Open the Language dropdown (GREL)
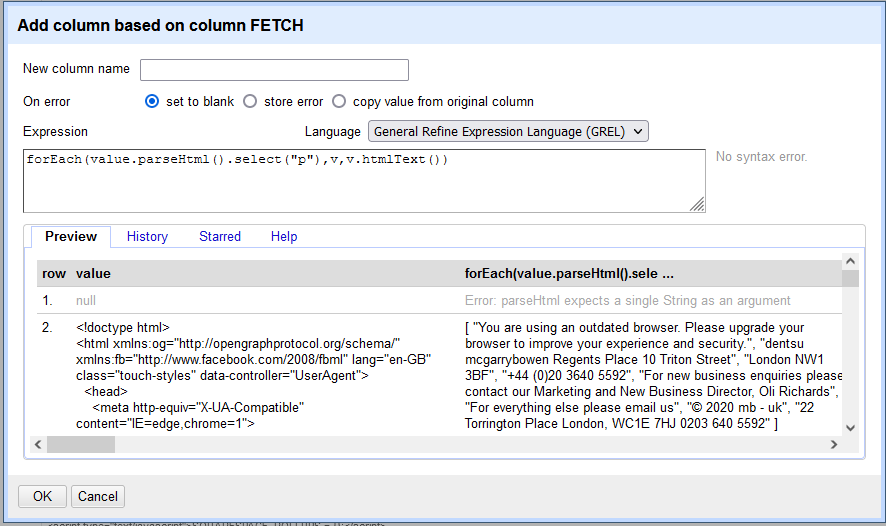The height and width of the screenshot is (526, 886). click(508, 132)
